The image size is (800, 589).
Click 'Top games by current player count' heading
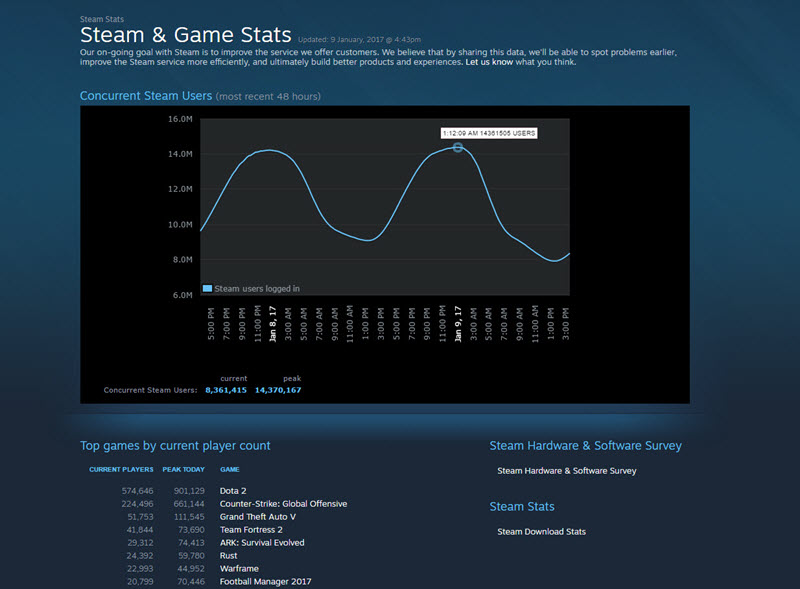click(x=175, y=446)
